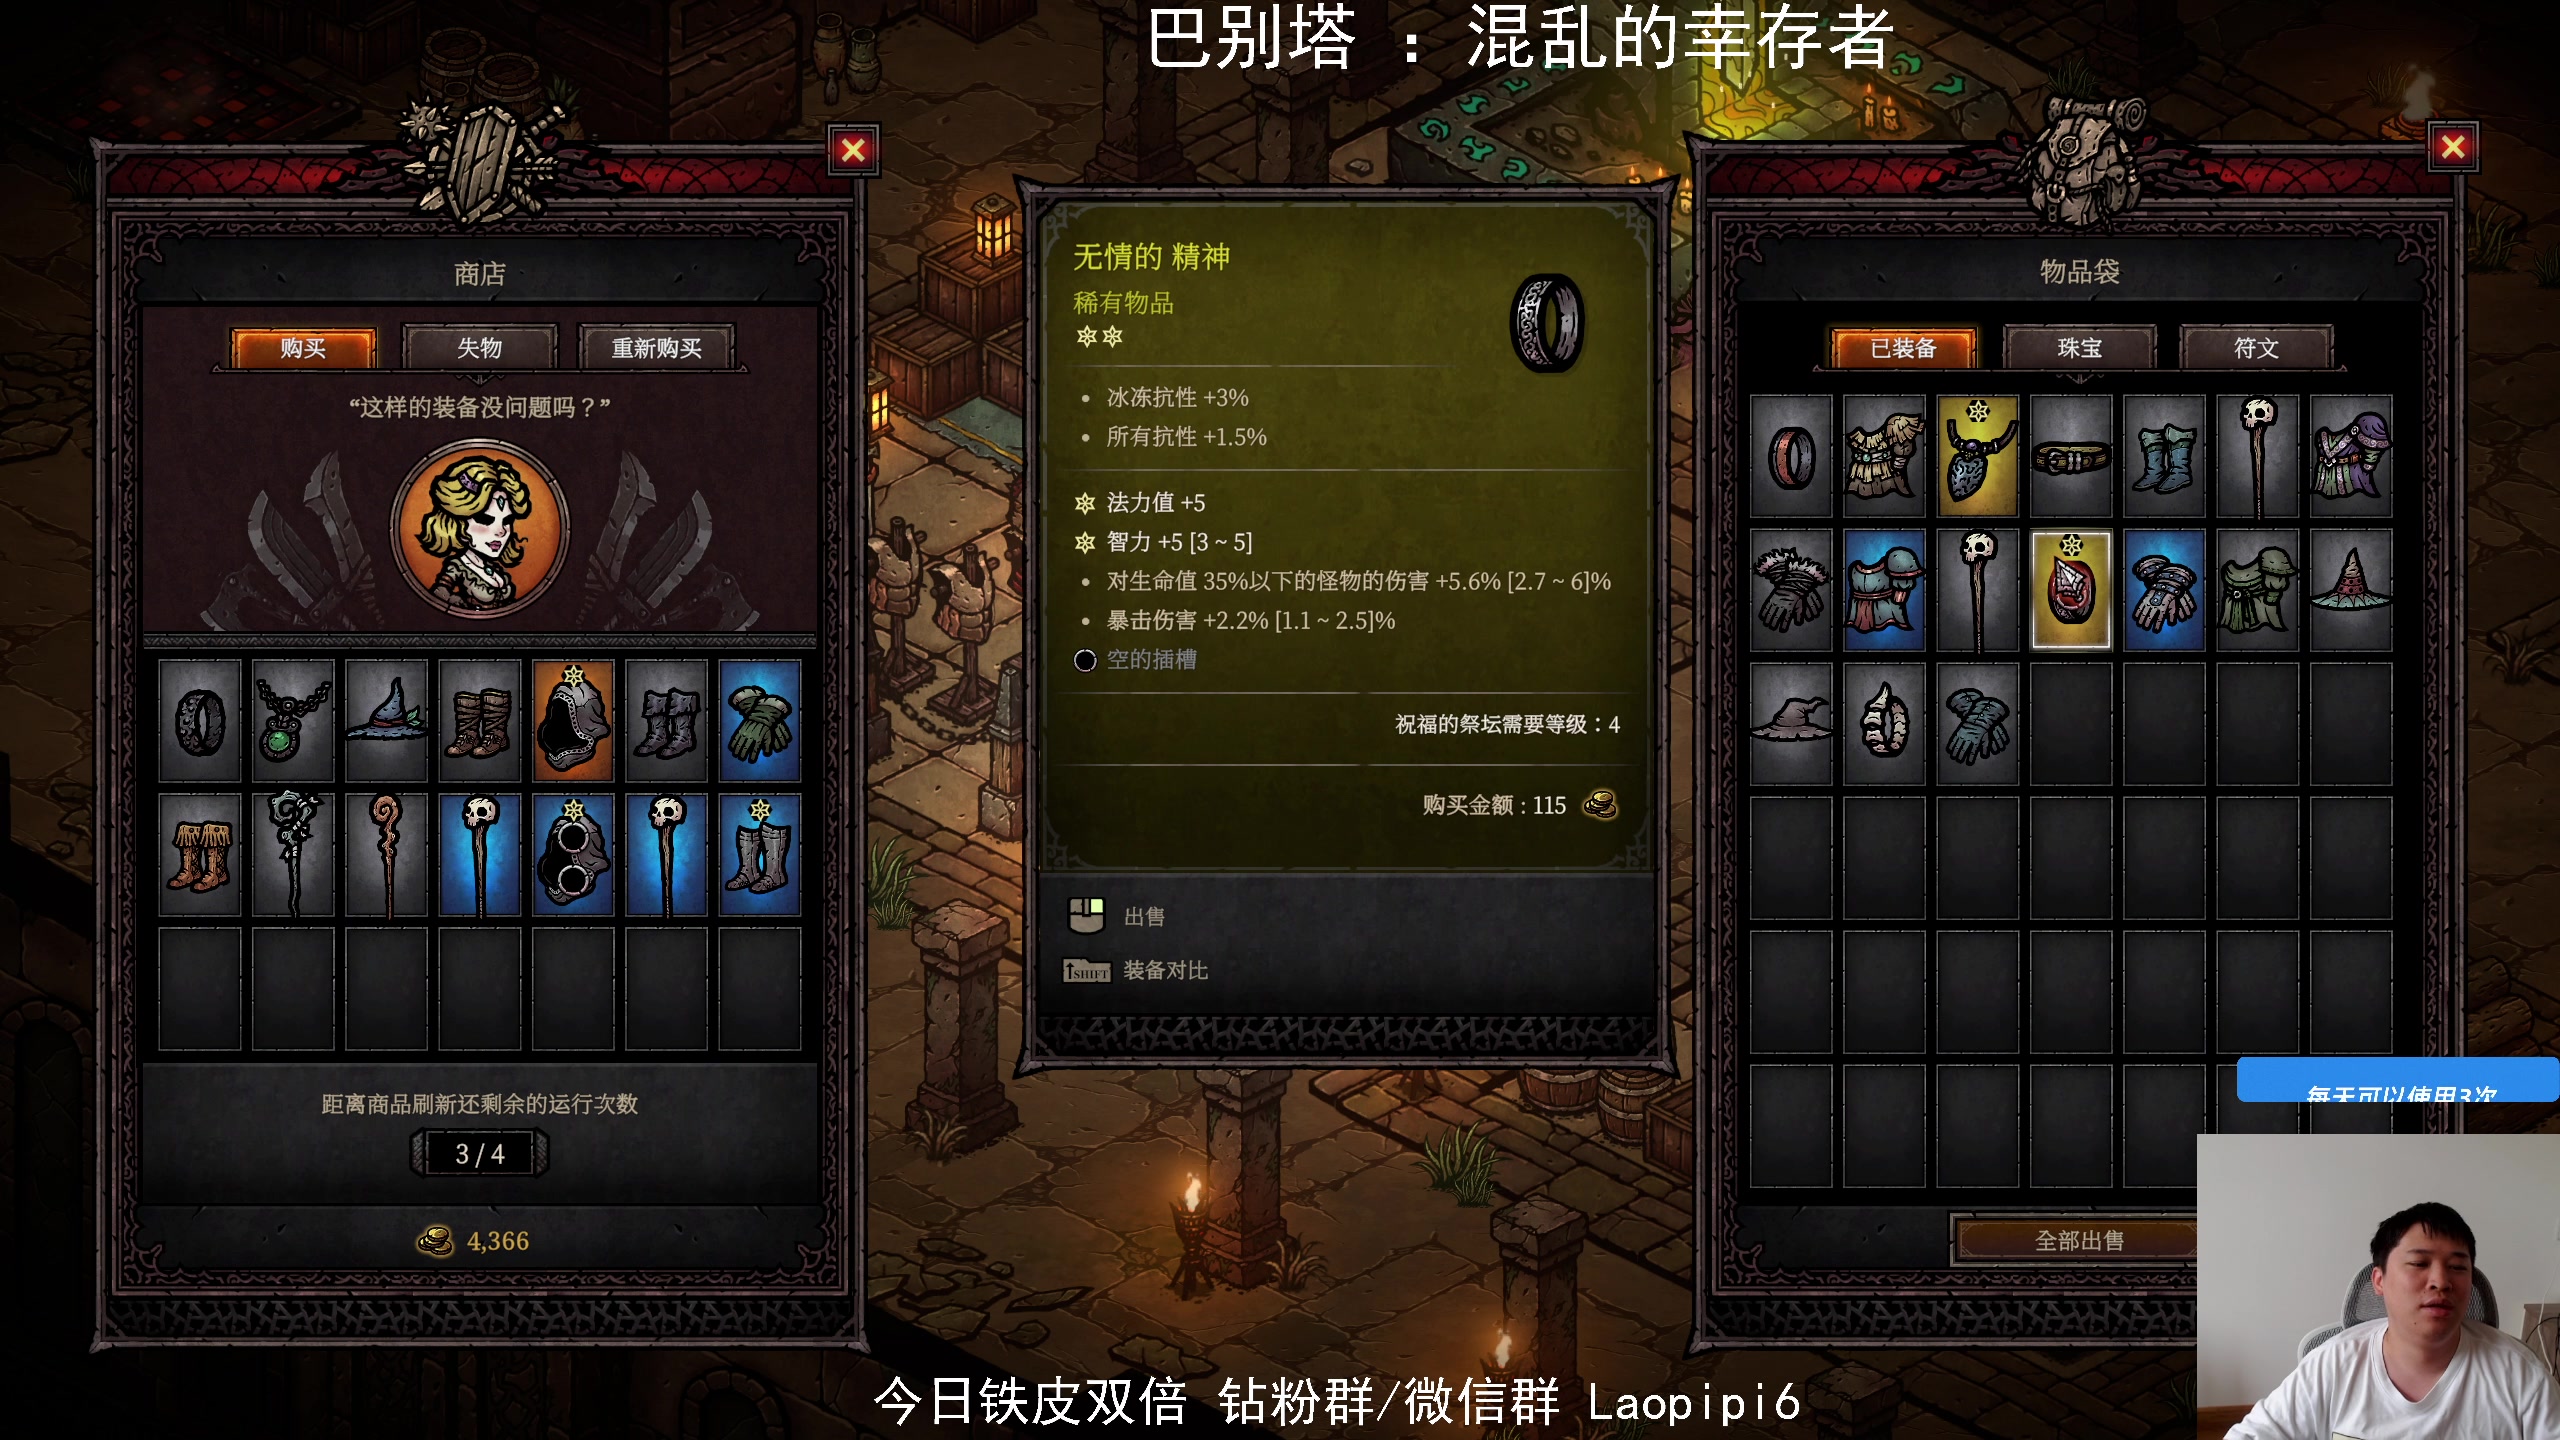Close the inventory bag panel
This screenshot has width=2560, height=1440.
click(2453, 148)
